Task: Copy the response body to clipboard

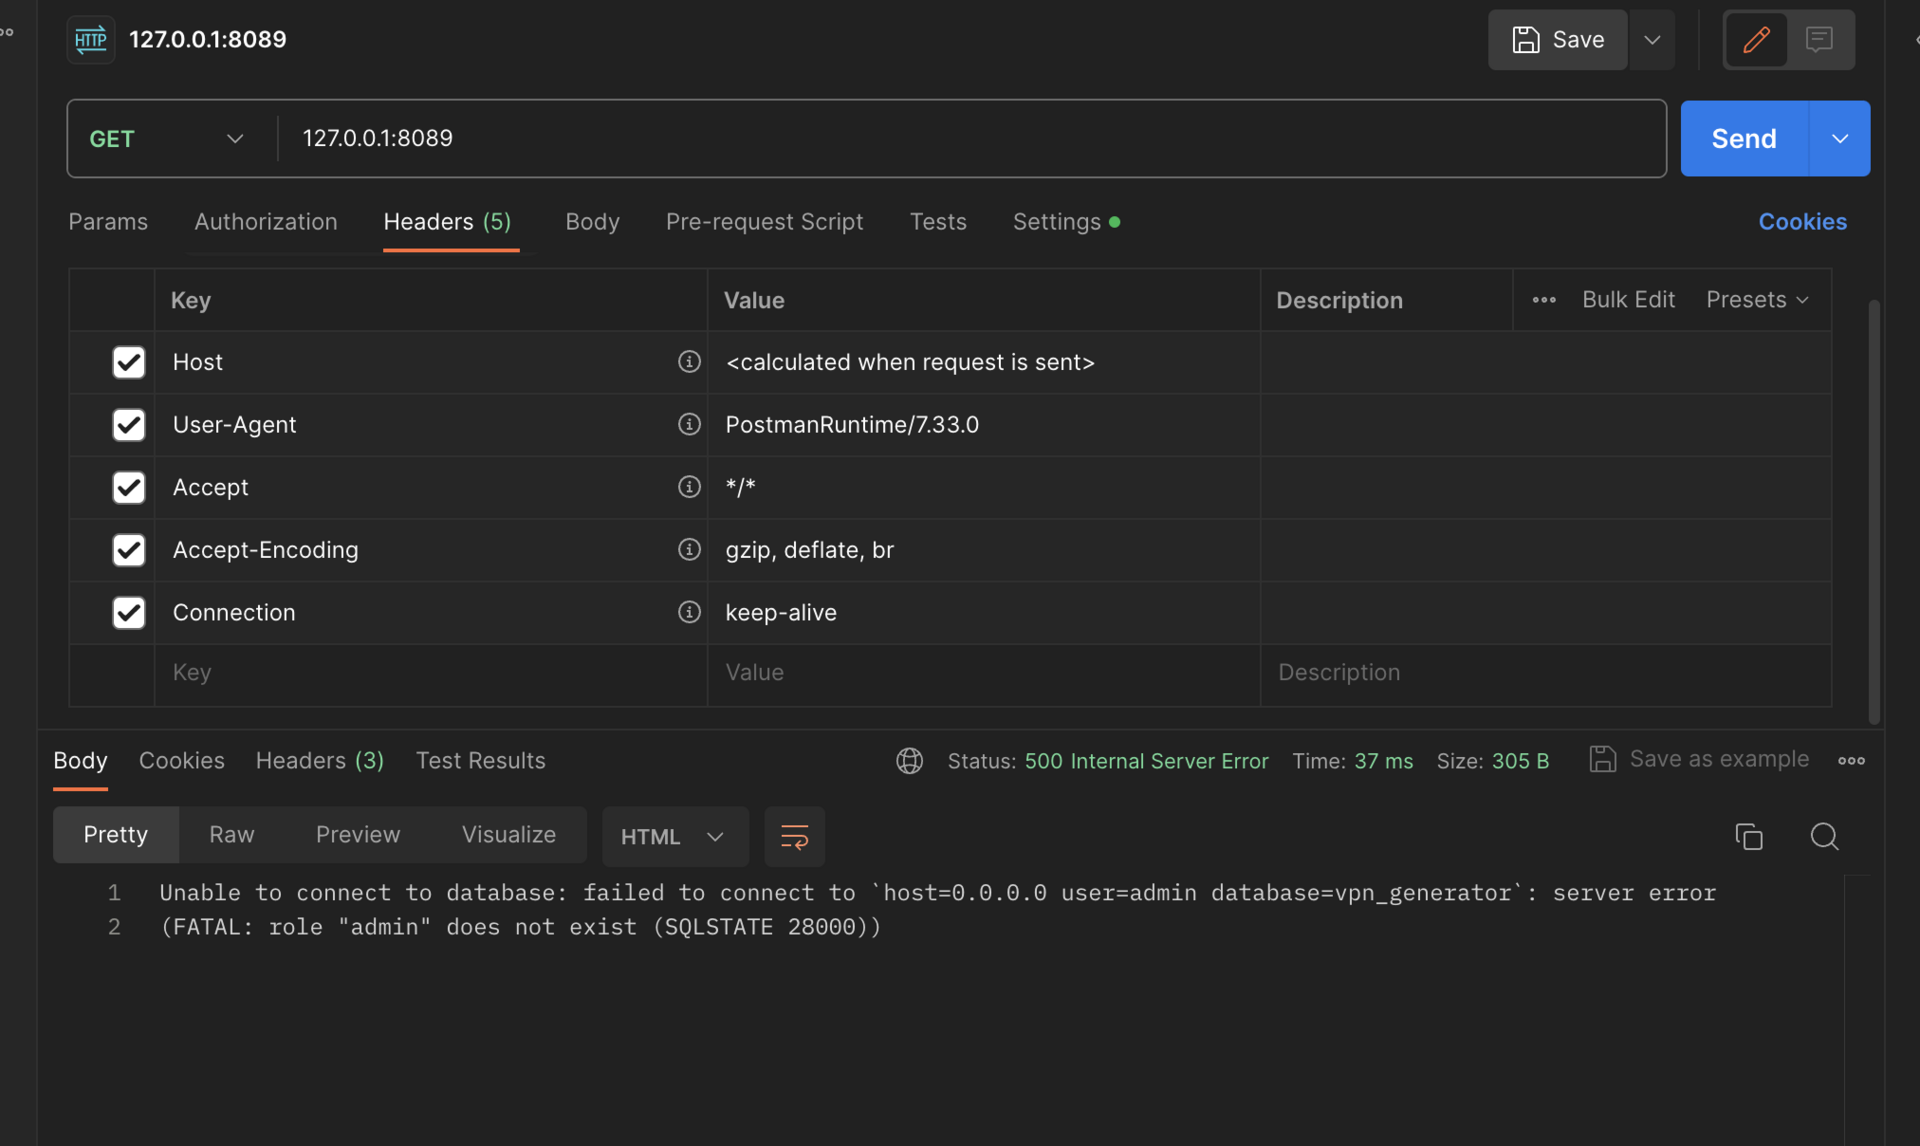Action: 1749,836
